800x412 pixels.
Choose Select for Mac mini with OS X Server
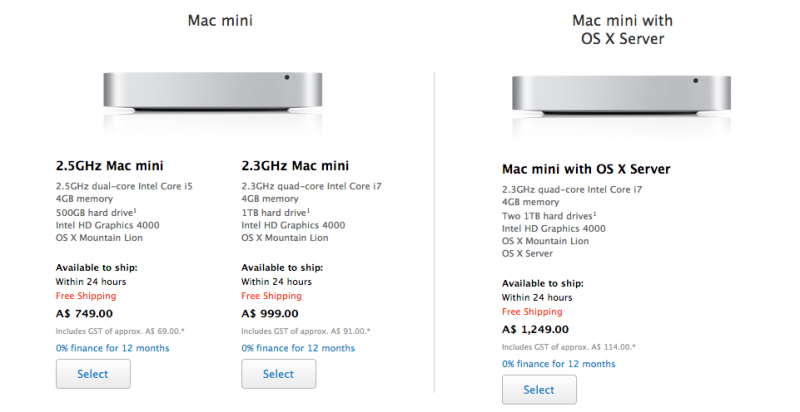[x=538, y=389]
